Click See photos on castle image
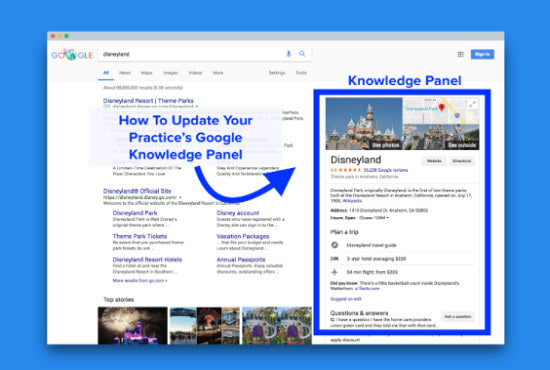Image resolution: width=550 pixels, height=370 pixels. point(385,145)
